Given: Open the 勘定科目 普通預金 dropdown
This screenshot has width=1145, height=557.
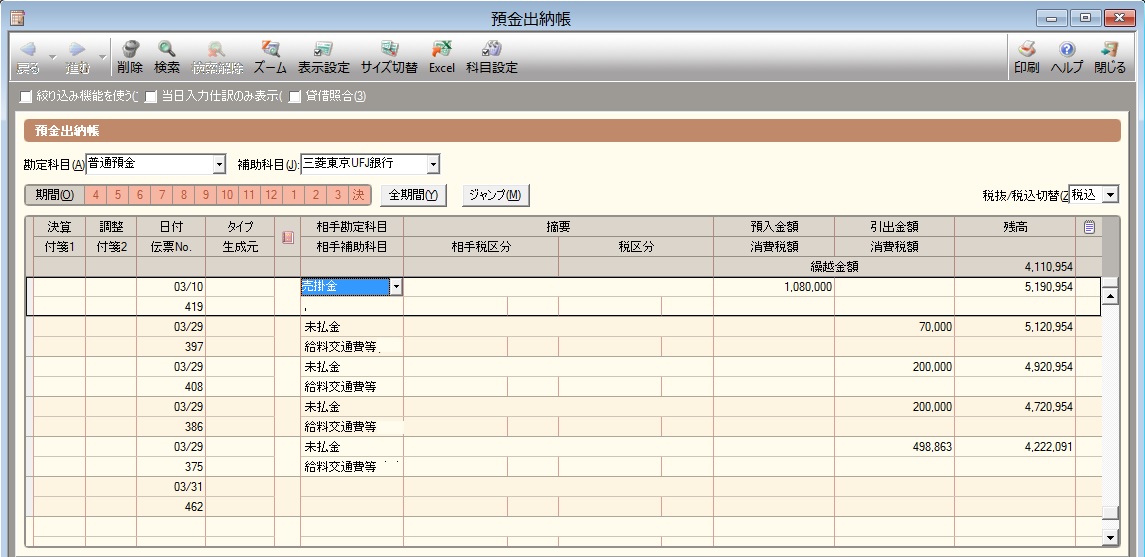Looking at the screenshot, I should coord(219,165).
